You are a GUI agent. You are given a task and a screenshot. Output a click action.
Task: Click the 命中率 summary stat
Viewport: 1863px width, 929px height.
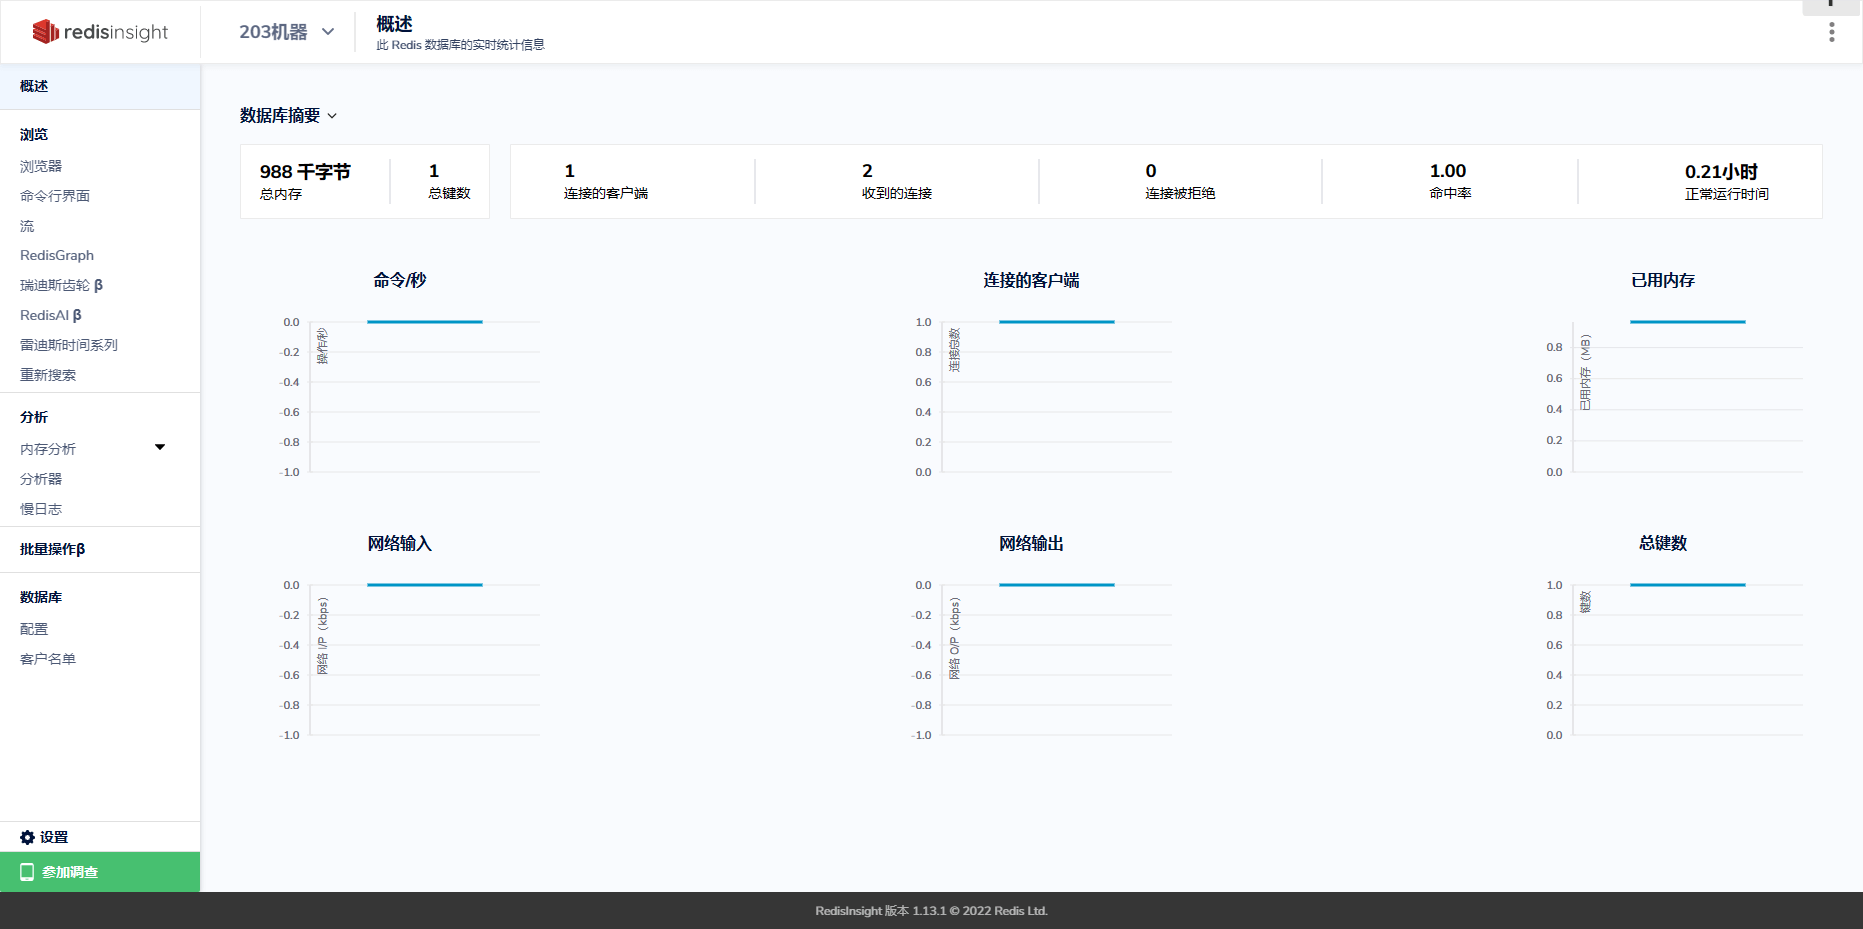[1447, 181]
